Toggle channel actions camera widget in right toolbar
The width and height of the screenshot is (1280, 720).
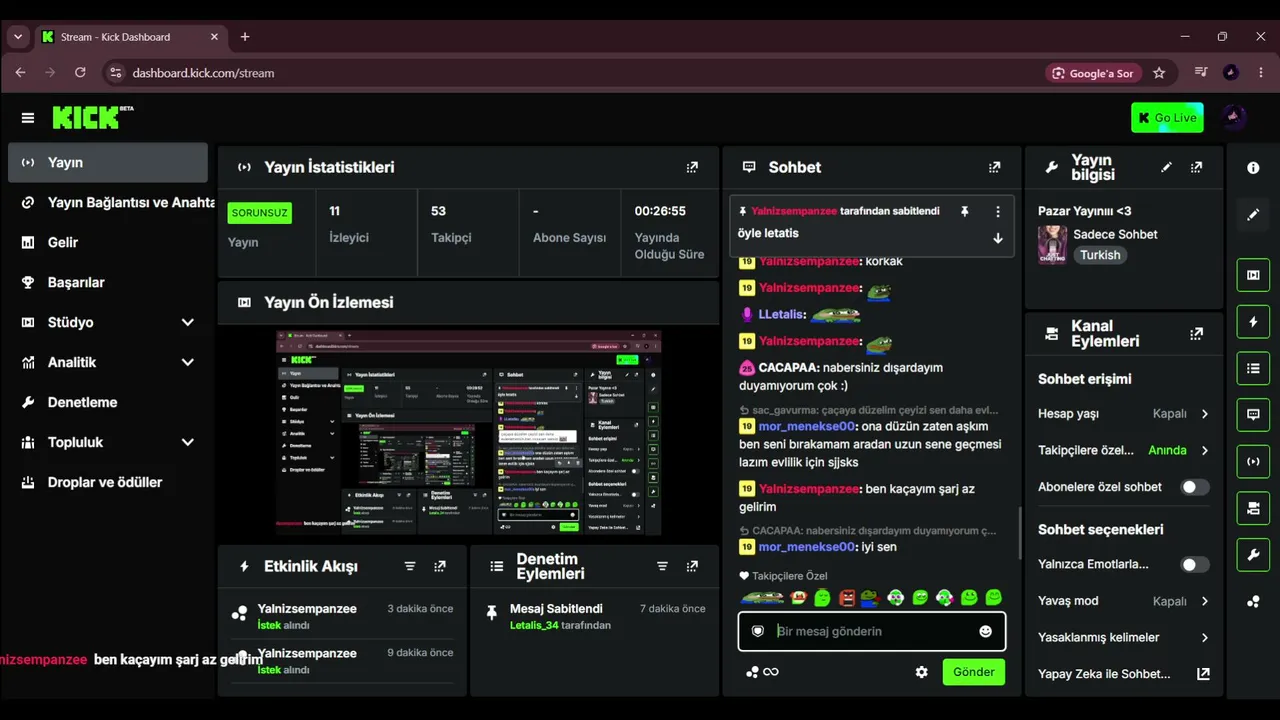click(1253, 508)
